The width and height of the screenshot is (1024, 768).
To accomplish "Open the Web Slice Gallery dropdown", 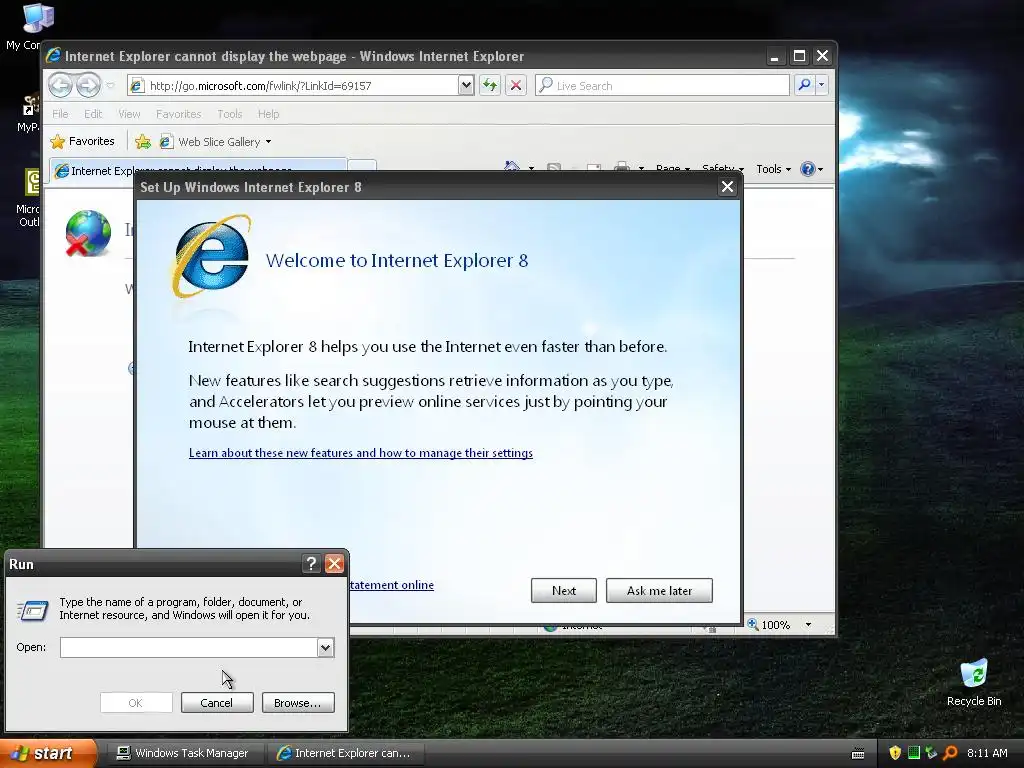I will tap(216, 141).
